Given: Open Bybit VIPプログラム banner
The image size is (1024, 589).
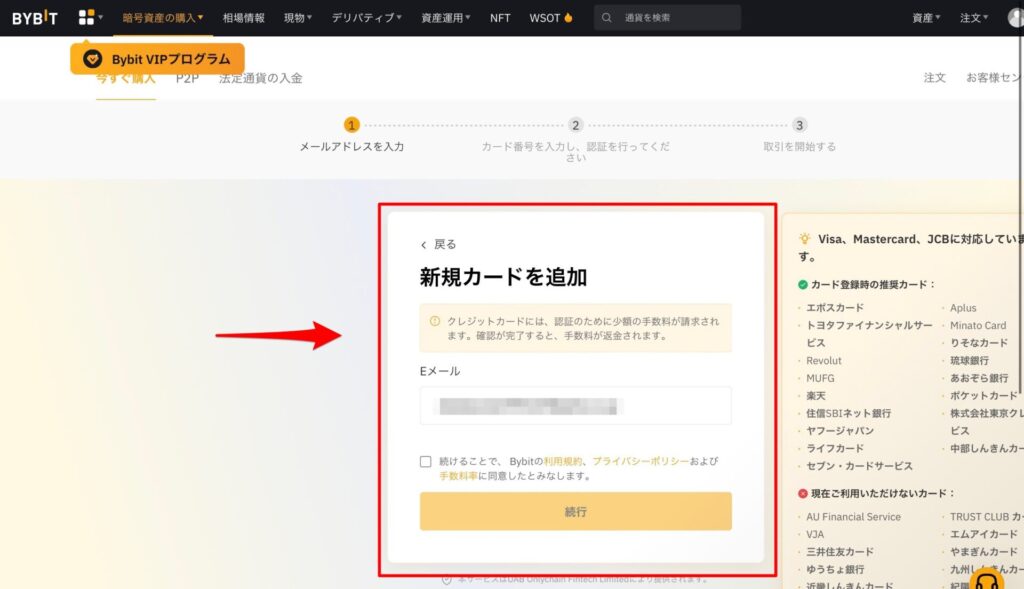Looking at the screenshot, I should coord(157,59).
